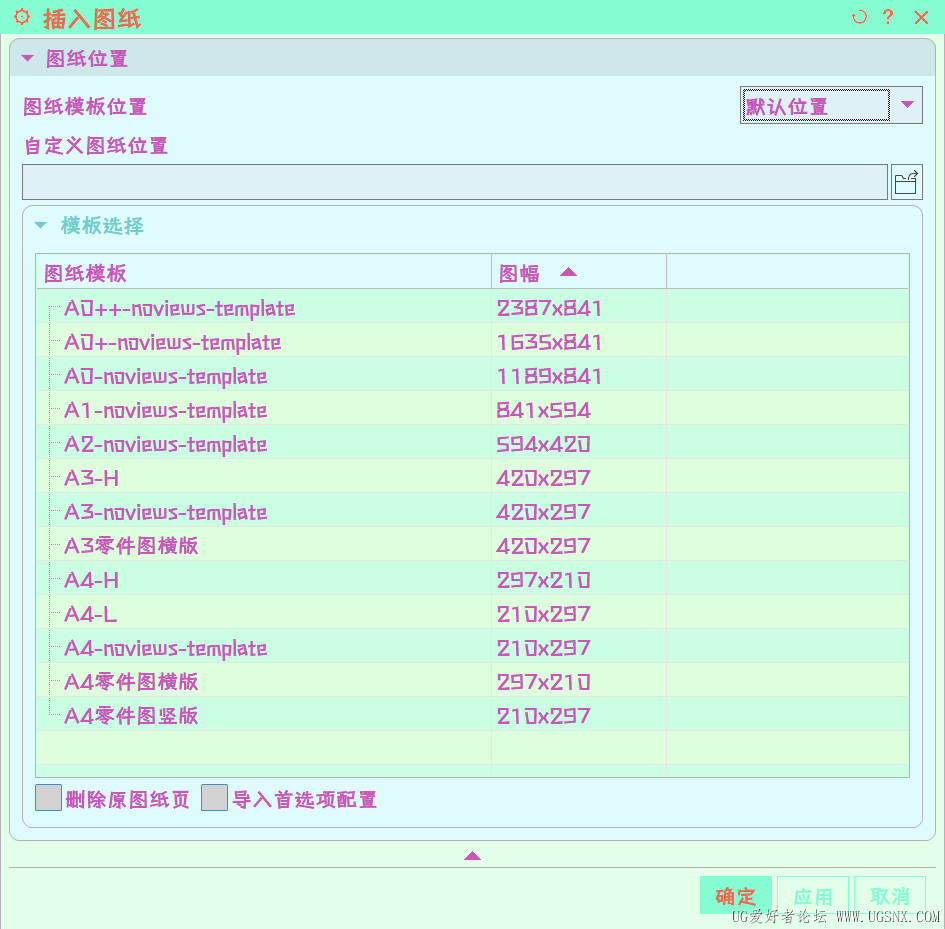Click the 图幅 sort arrow indicator
945x929 pixels.
[x=568, y=272]
